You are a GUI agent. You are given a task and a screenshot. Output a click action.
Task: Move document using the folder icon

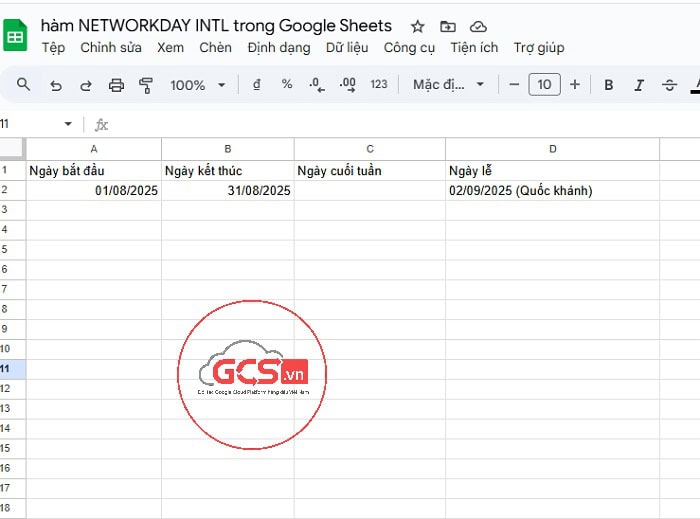pos(447,26)
